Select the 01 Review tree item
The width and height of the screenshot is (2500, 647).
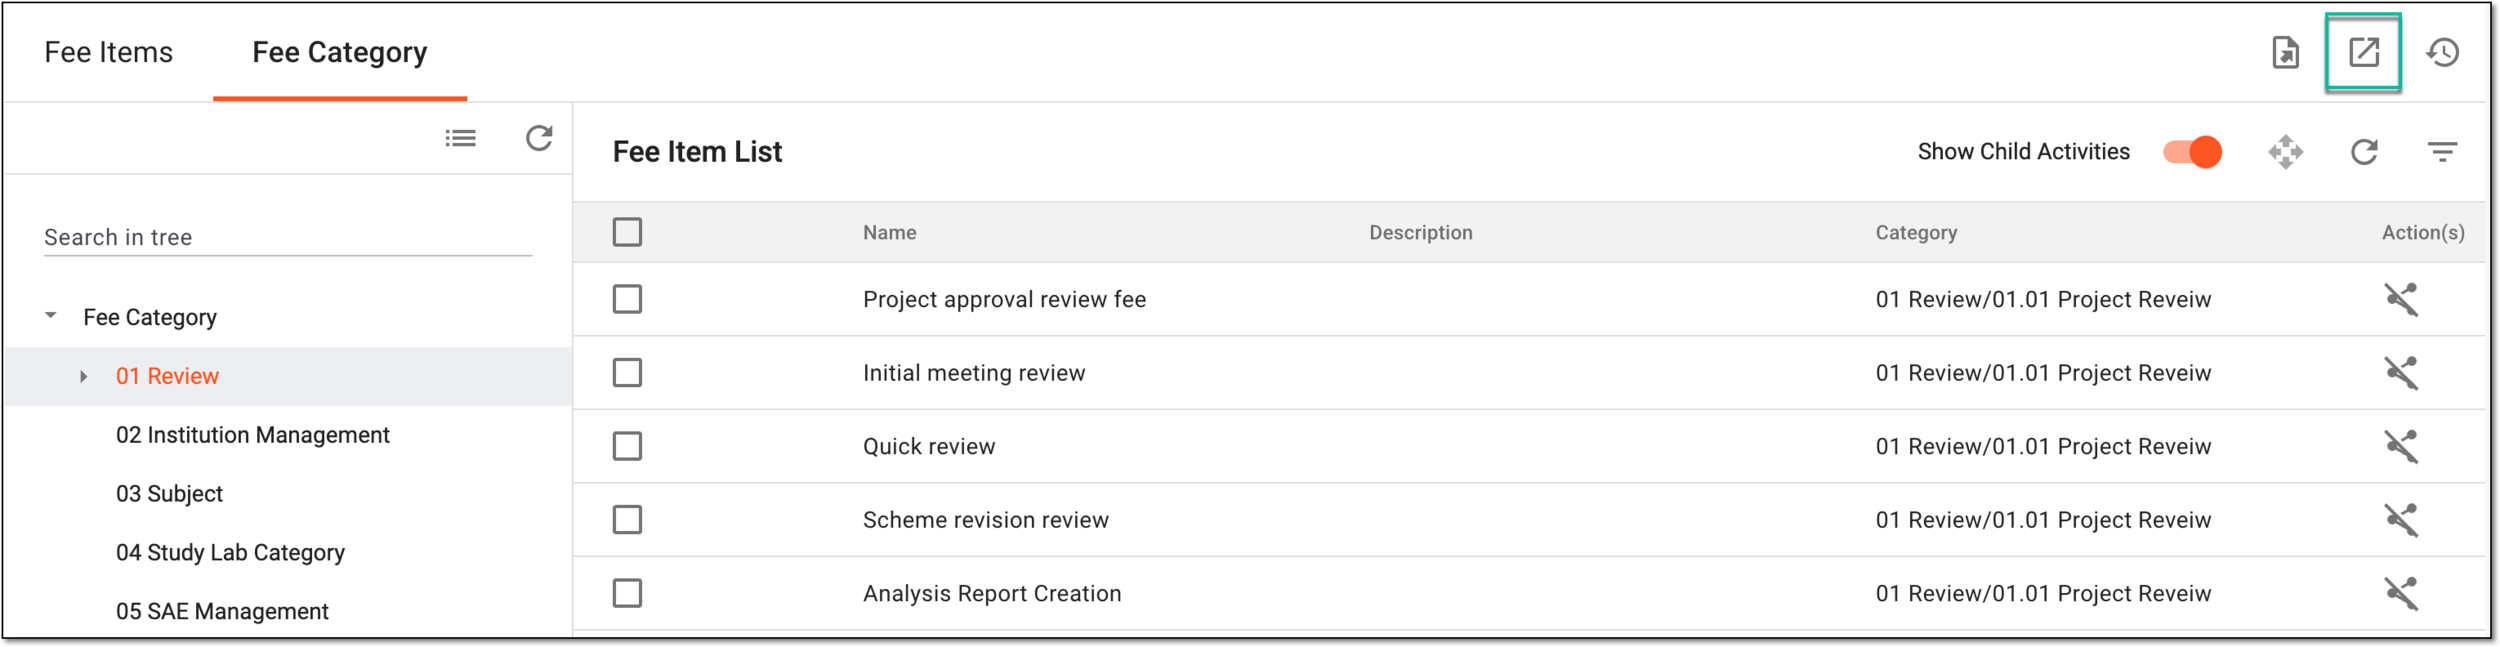167,376
